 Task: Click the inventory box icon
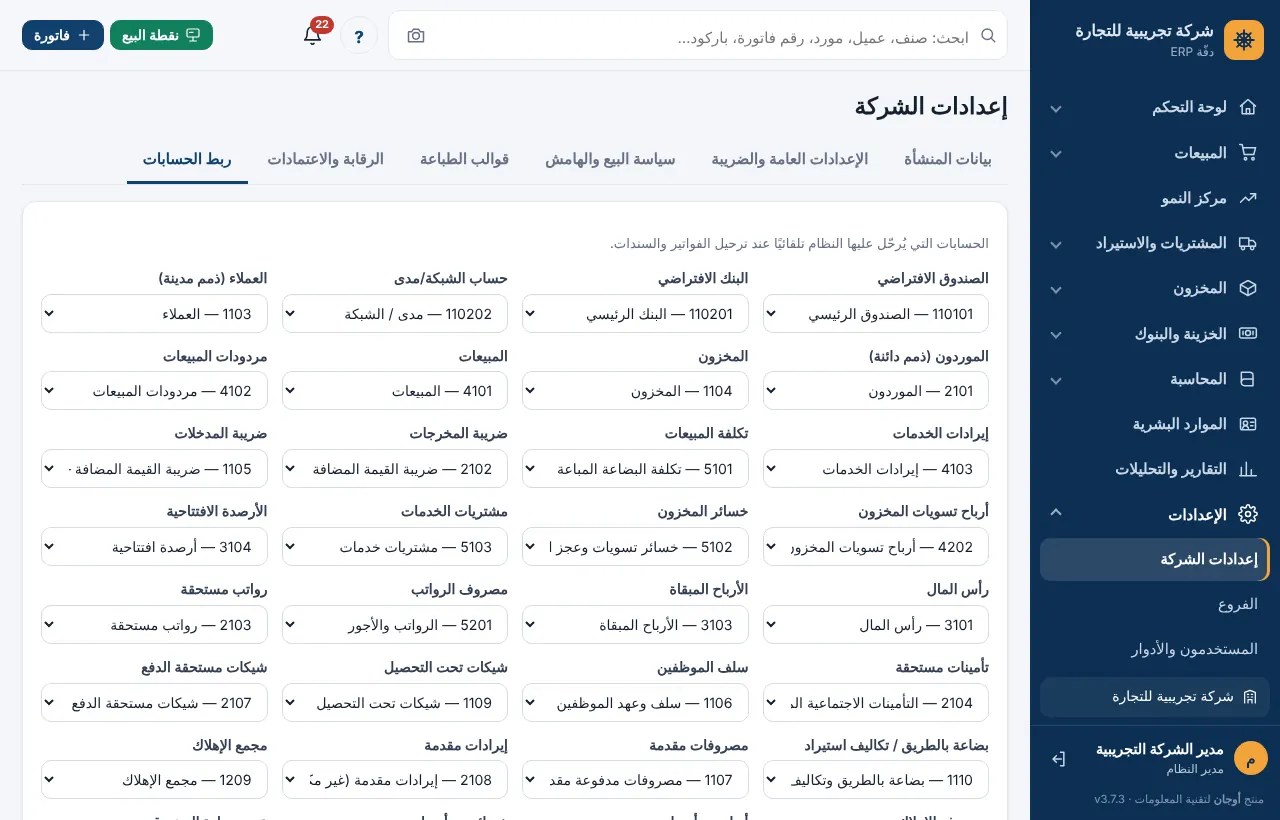(1248, 288)
